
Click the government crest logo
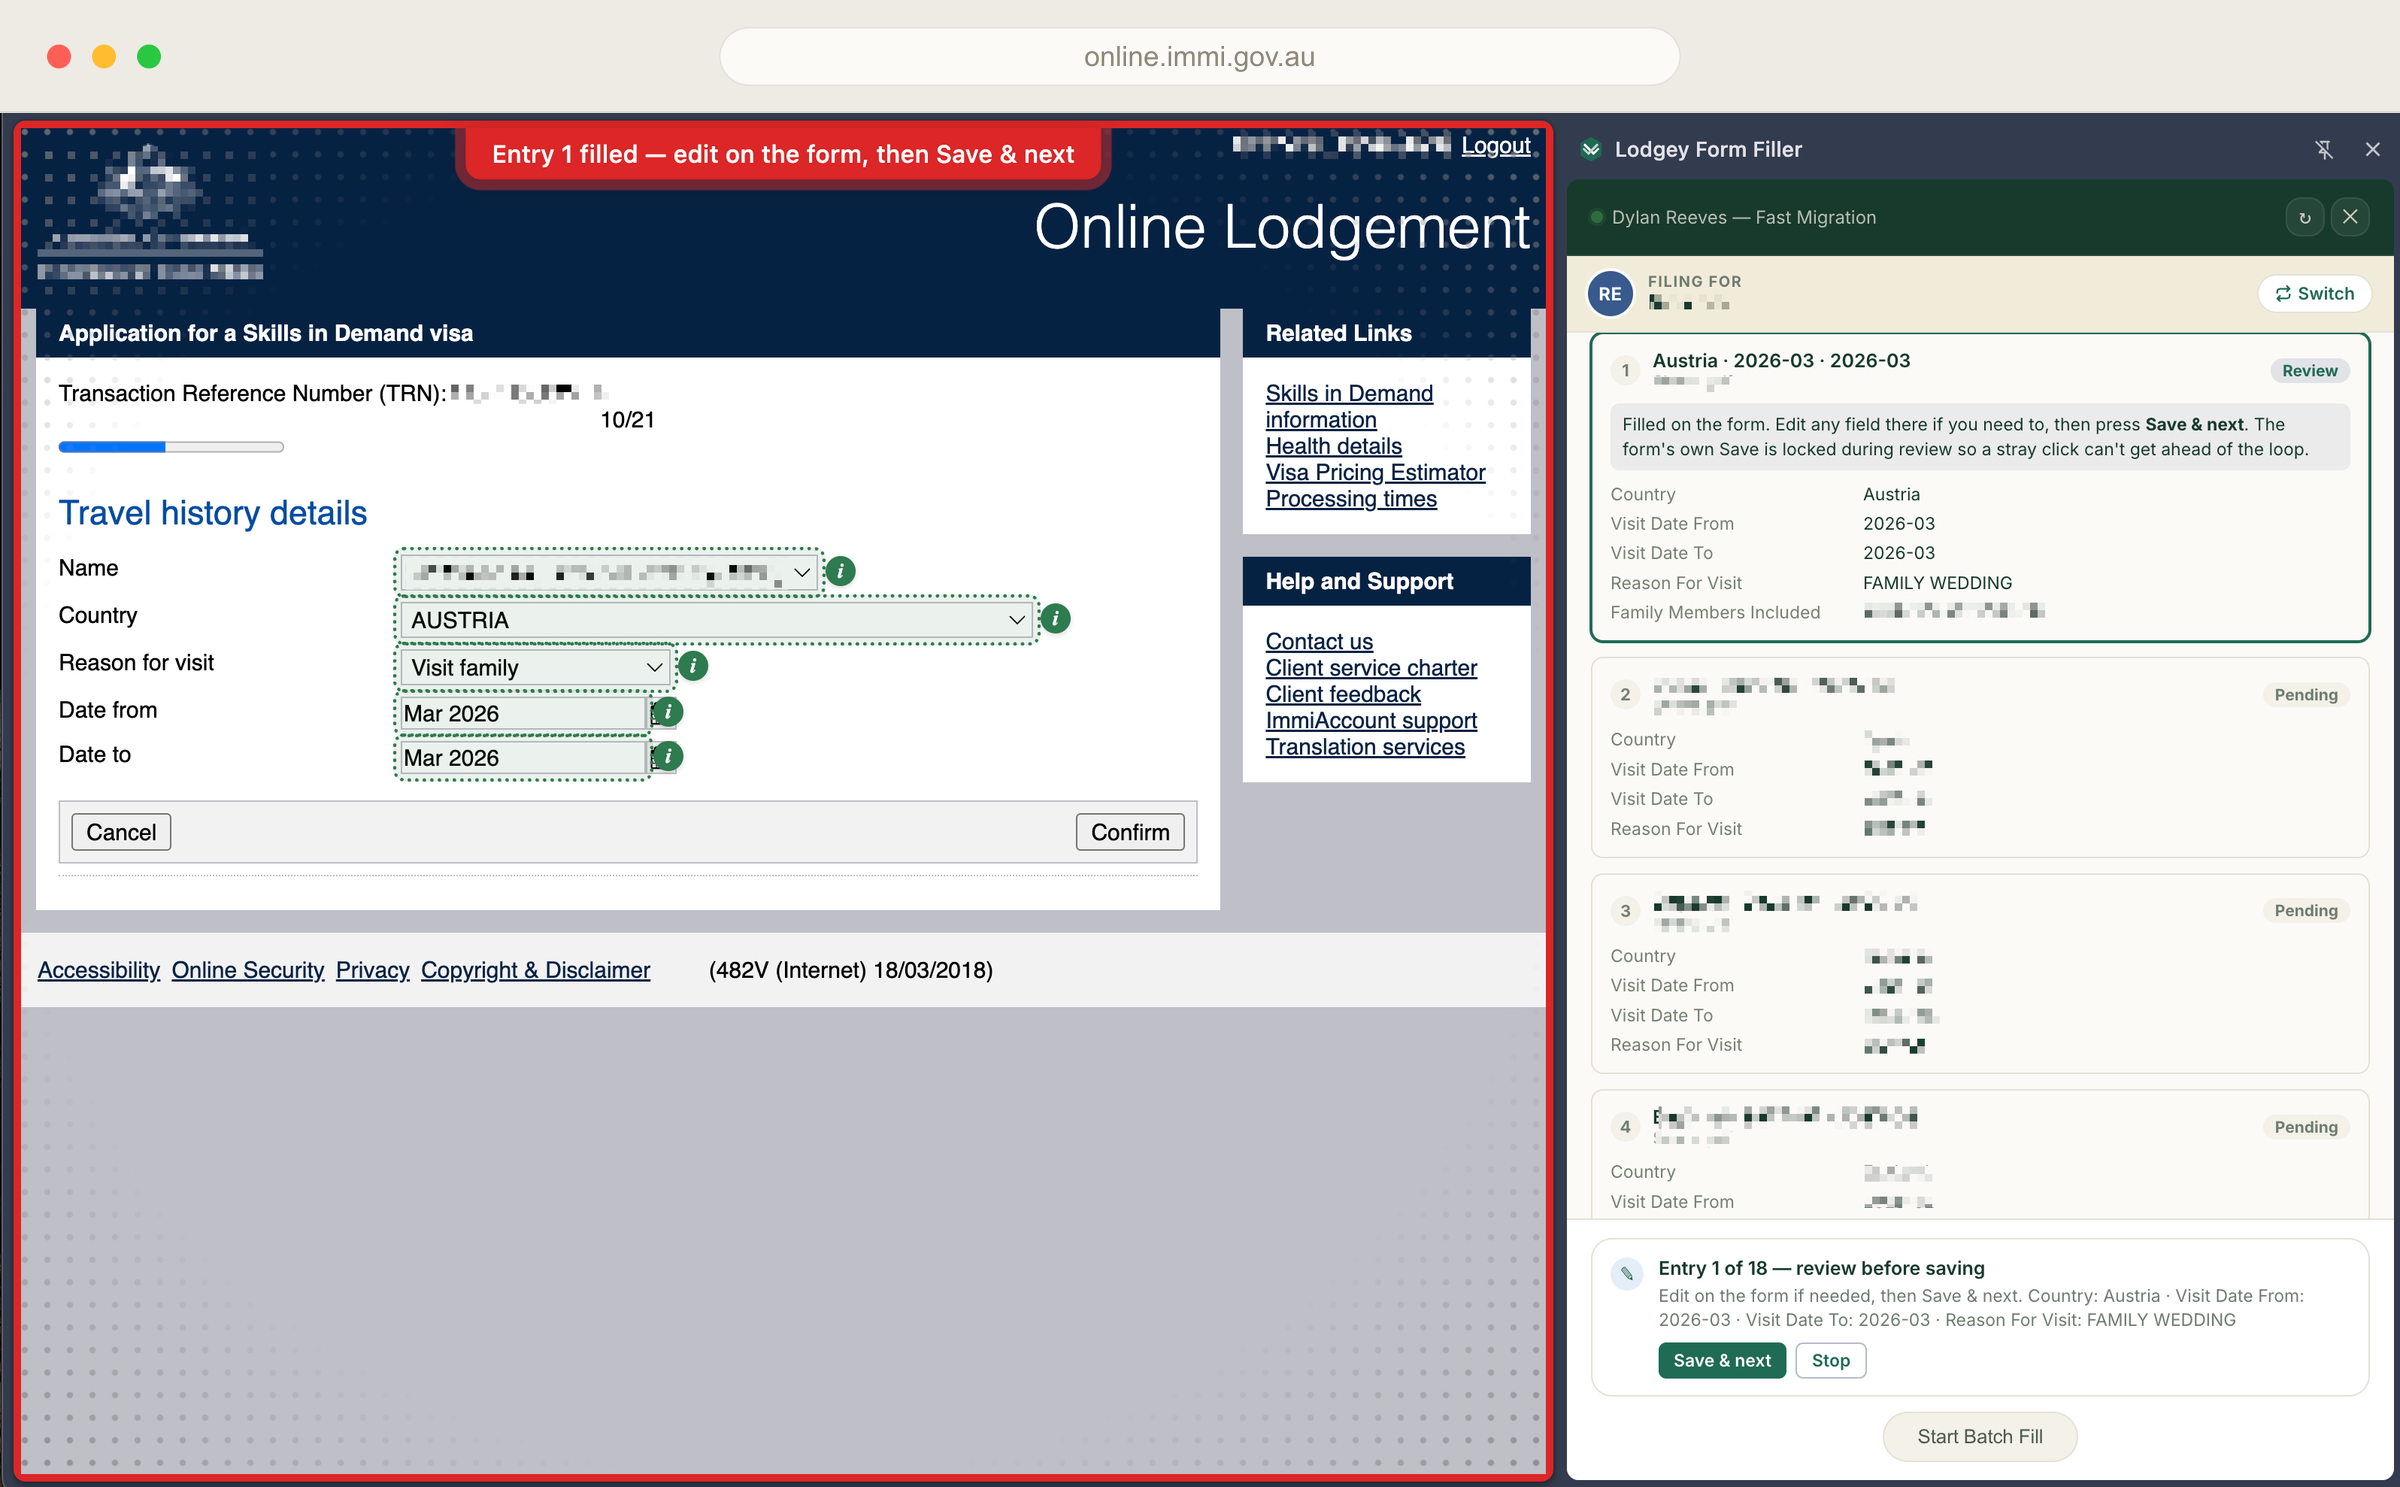pyautogui.click(x=150, y=212)
